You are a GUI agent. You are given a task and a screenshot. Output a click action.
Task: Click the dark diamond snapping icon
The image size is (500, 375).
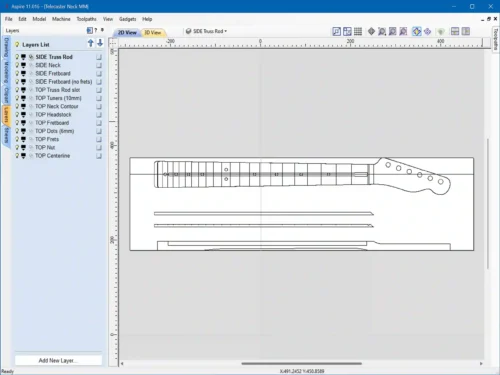(371, 31)
